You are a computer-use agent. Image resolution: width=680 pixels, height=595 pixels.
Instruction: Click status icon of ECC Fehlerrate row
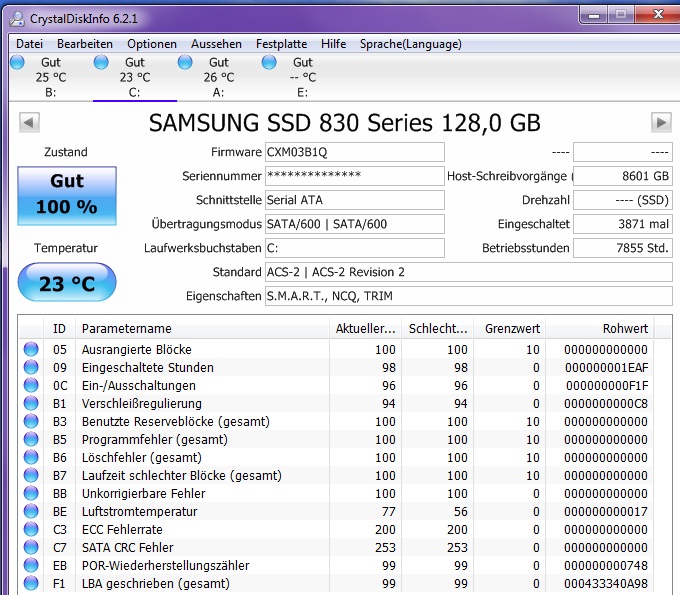[x=31, y=529]
